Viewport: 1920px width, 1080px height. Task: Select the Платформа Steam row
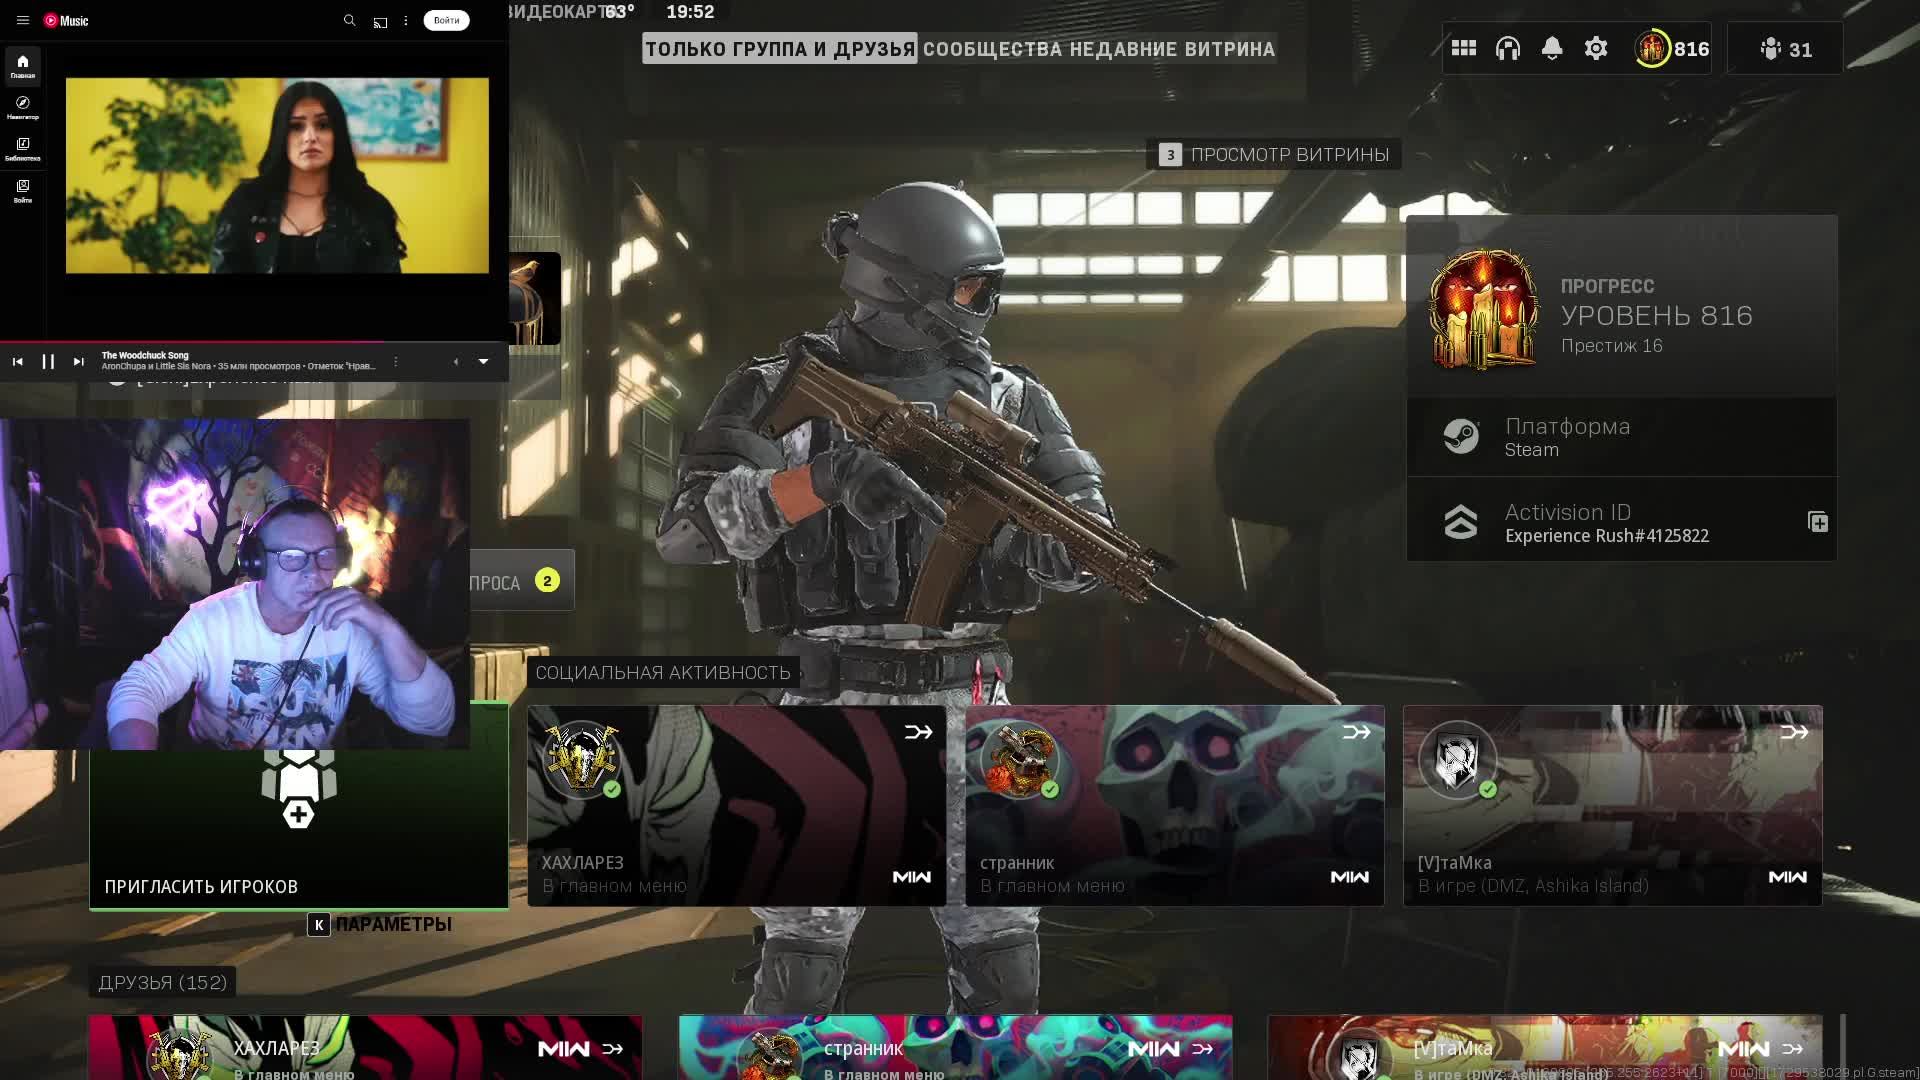(1621, 437)
